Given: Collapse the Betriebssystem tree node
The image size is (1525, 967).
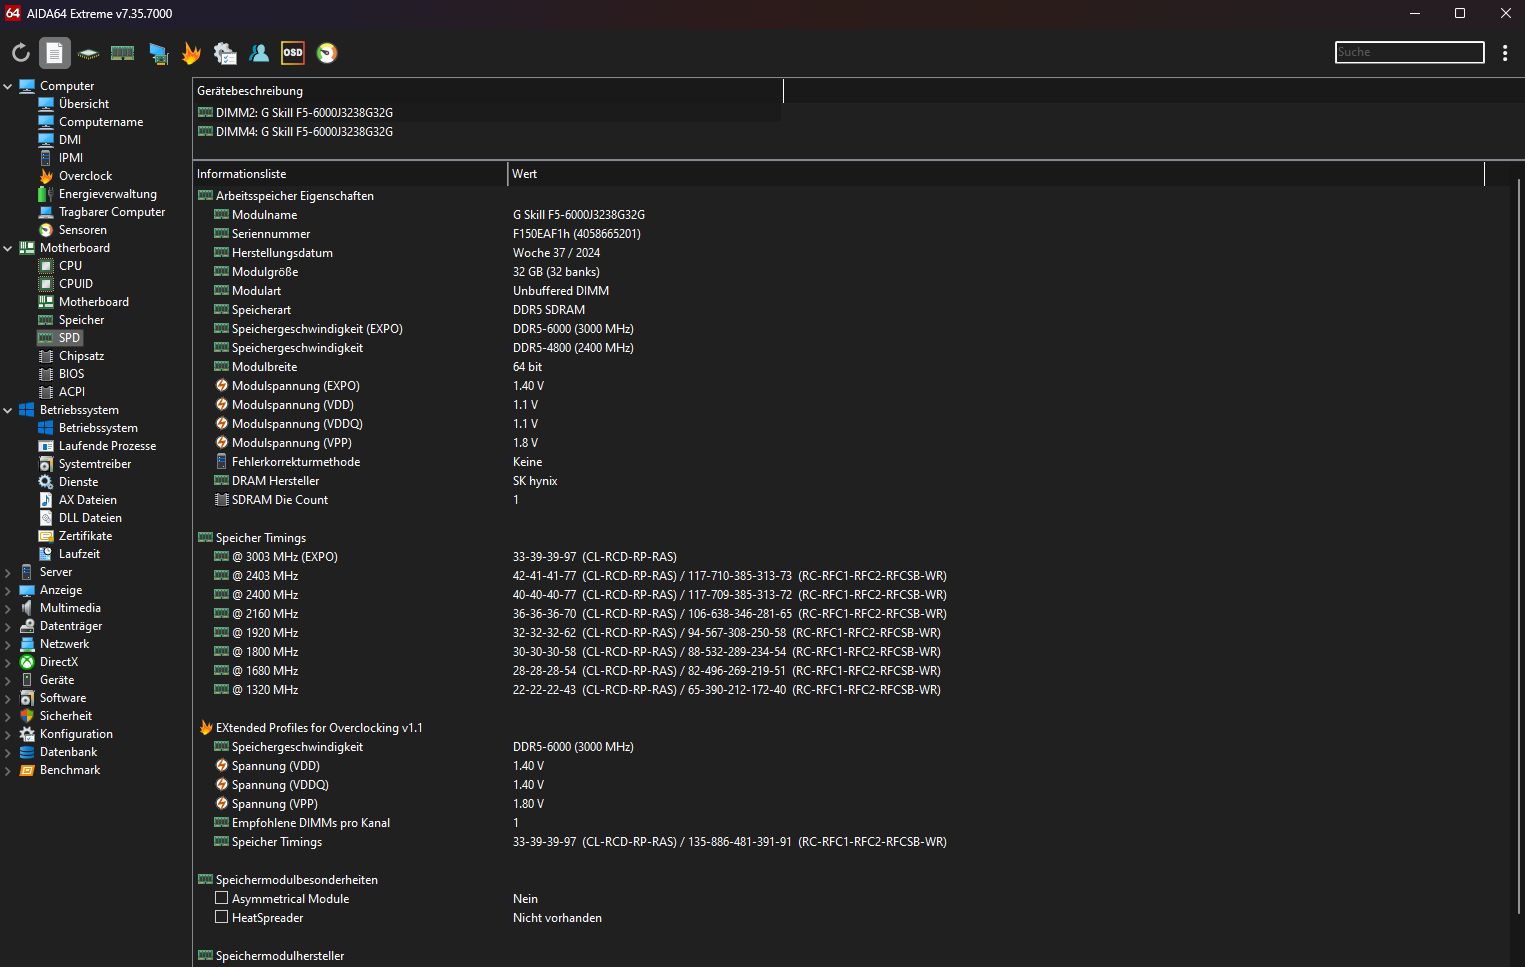Looking at the screenshot, I should click(x=8, y=410).
